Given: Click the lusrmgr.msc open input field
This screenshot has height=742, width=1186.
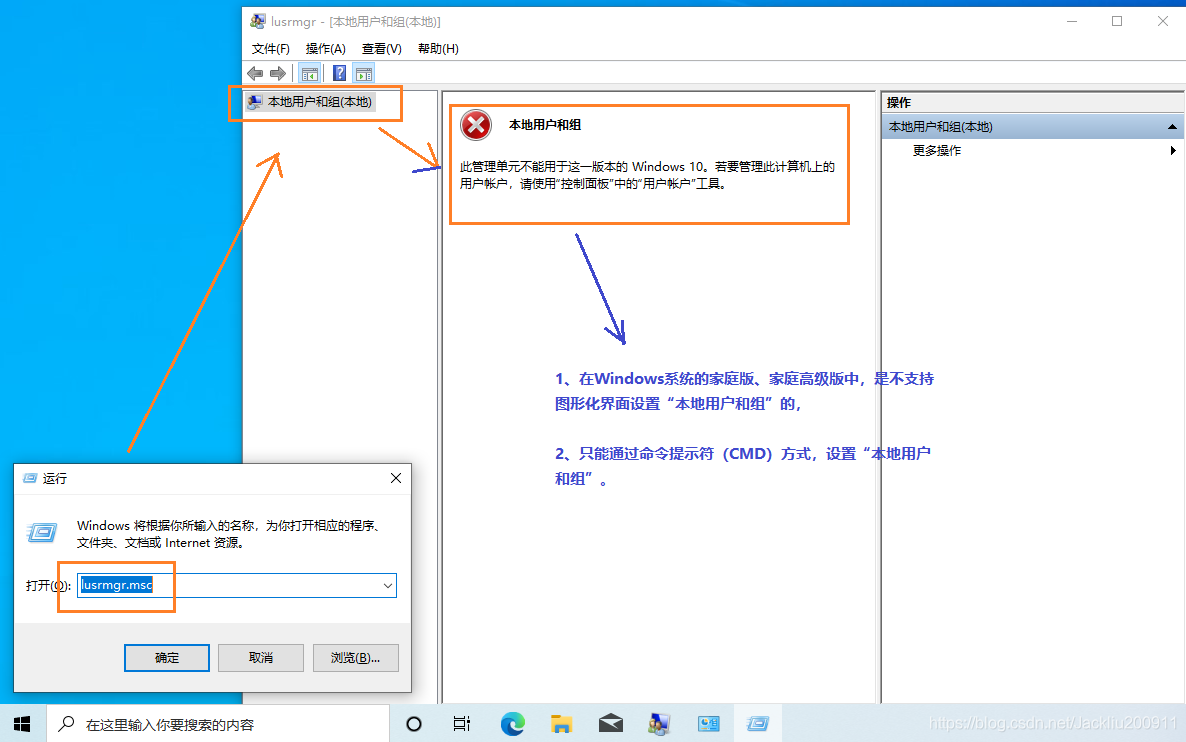Looking at the screenshot, I should tap(237, 585).
